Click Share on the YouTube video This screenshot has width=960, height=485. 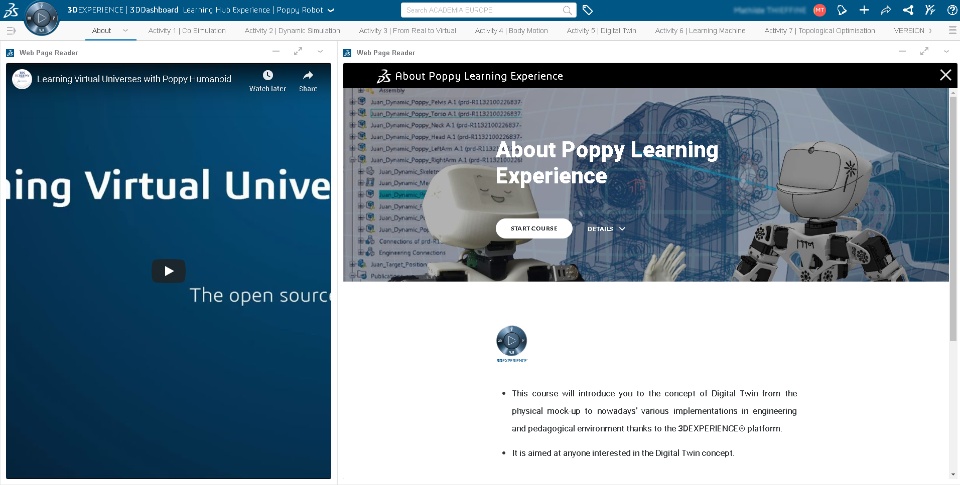(x=308, y=80)
